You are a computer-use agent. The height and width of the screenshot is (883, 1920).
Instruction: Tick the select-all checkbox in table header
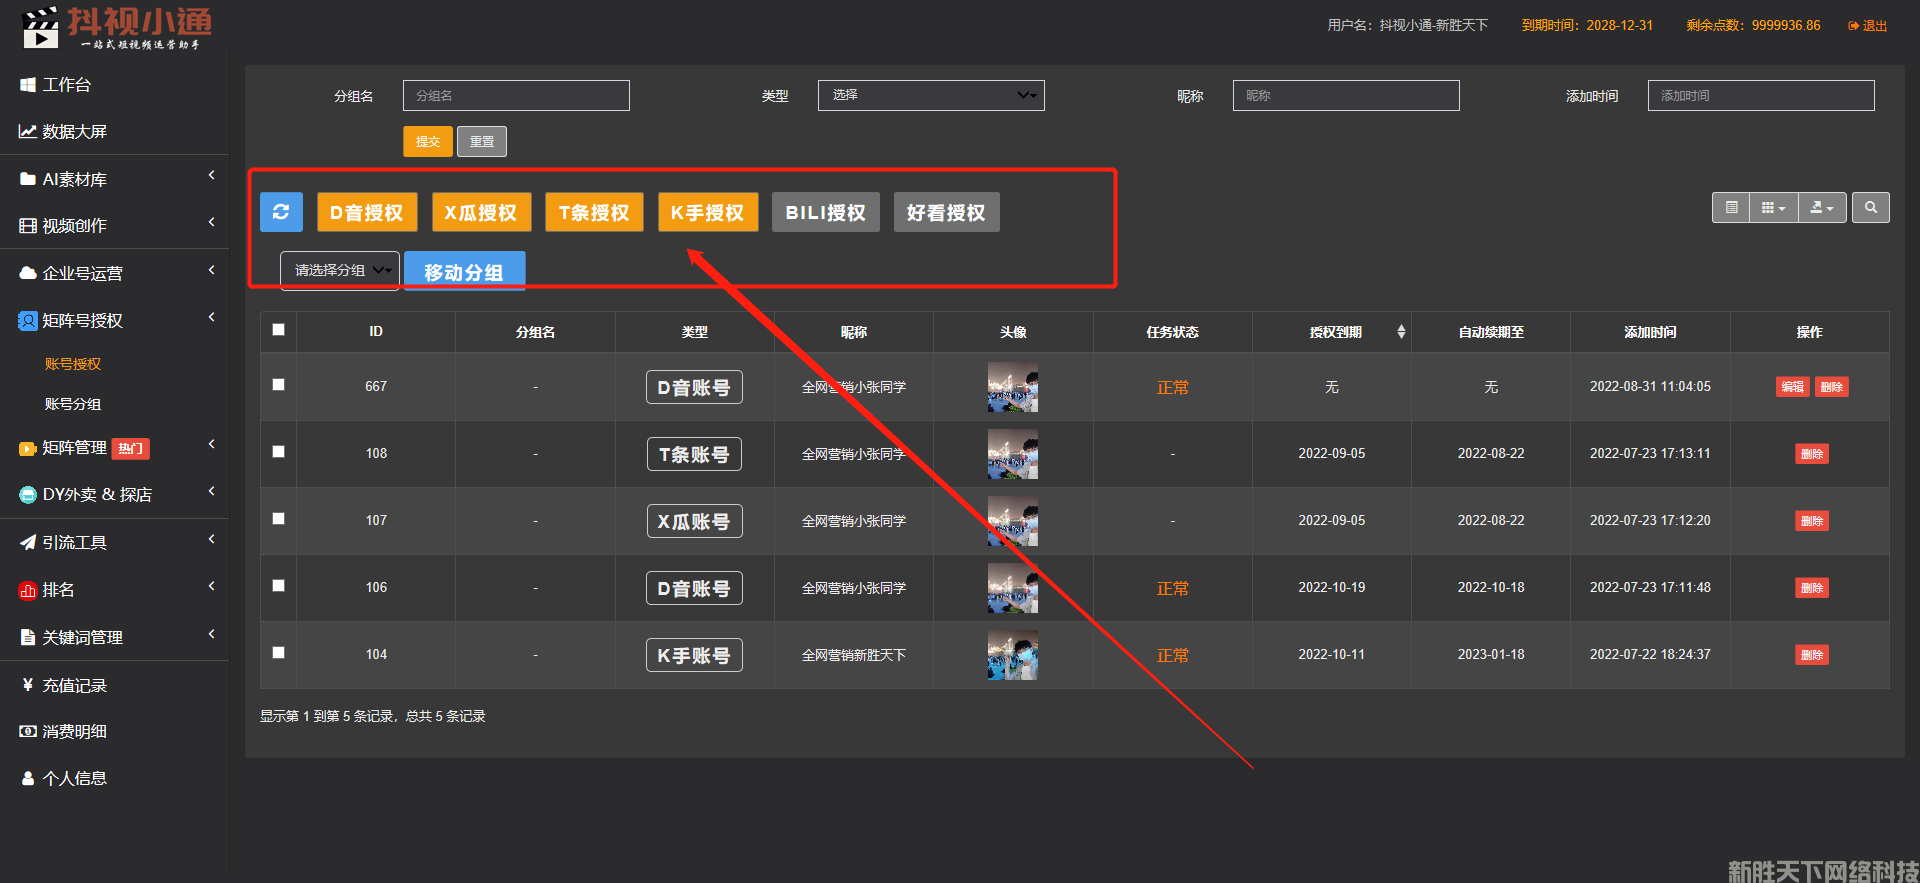pos(279,330)
